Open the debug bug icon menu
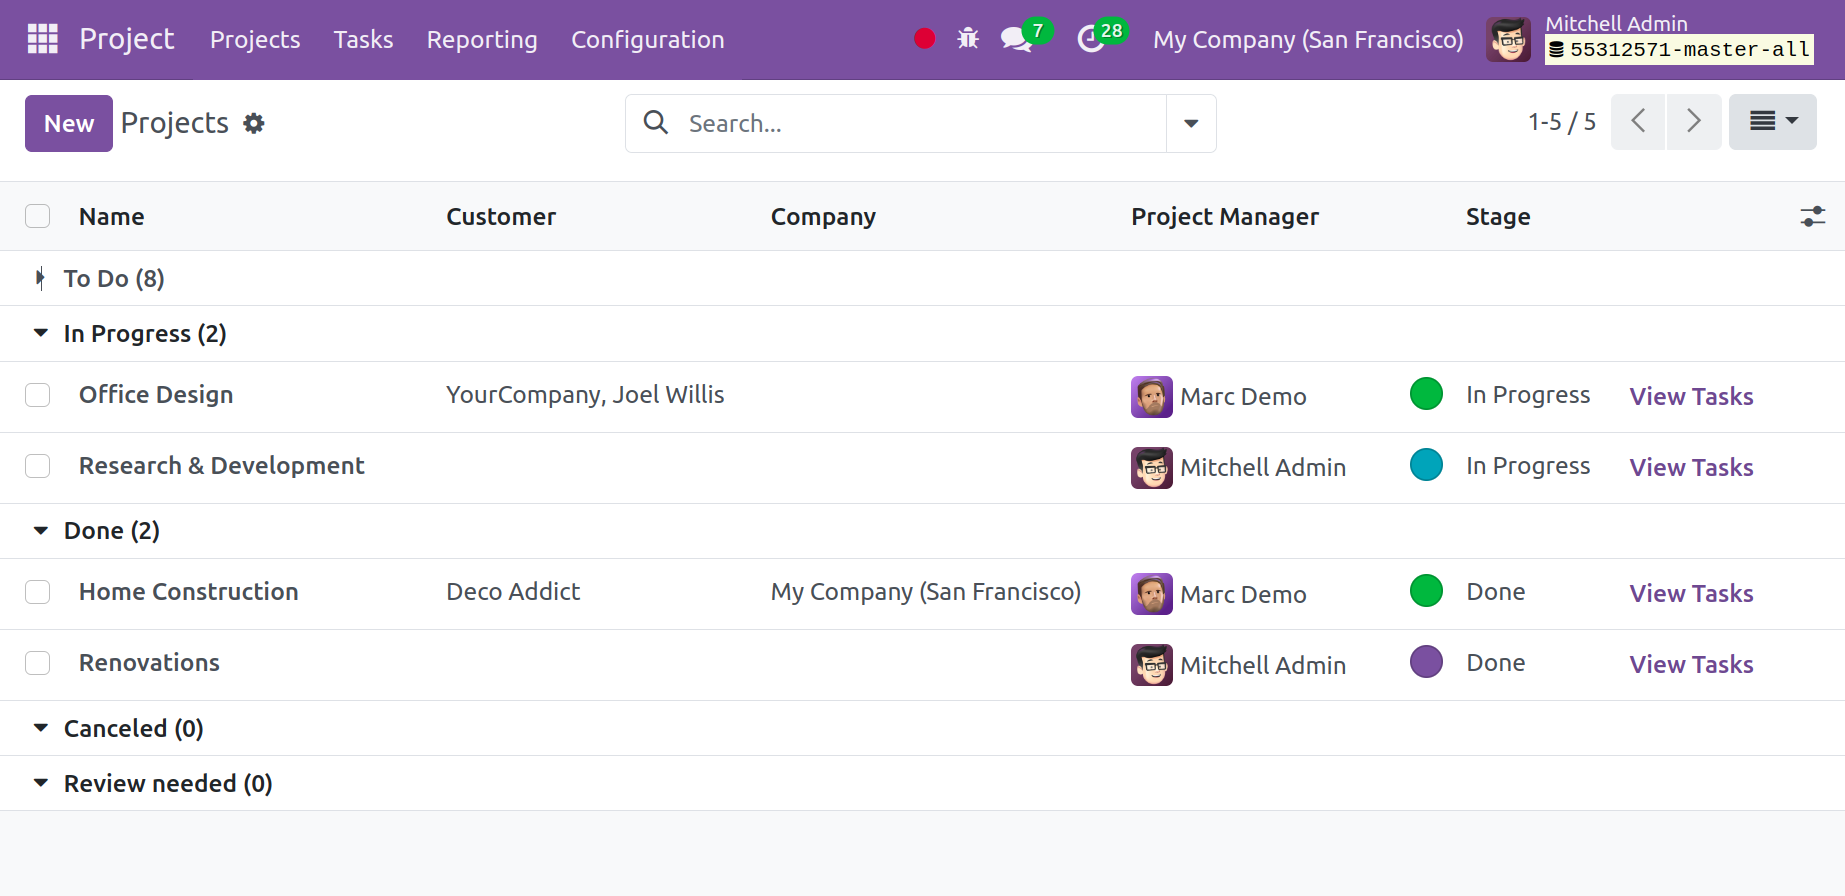Viewport: 1845px width, 896px height. click(968, 39)
